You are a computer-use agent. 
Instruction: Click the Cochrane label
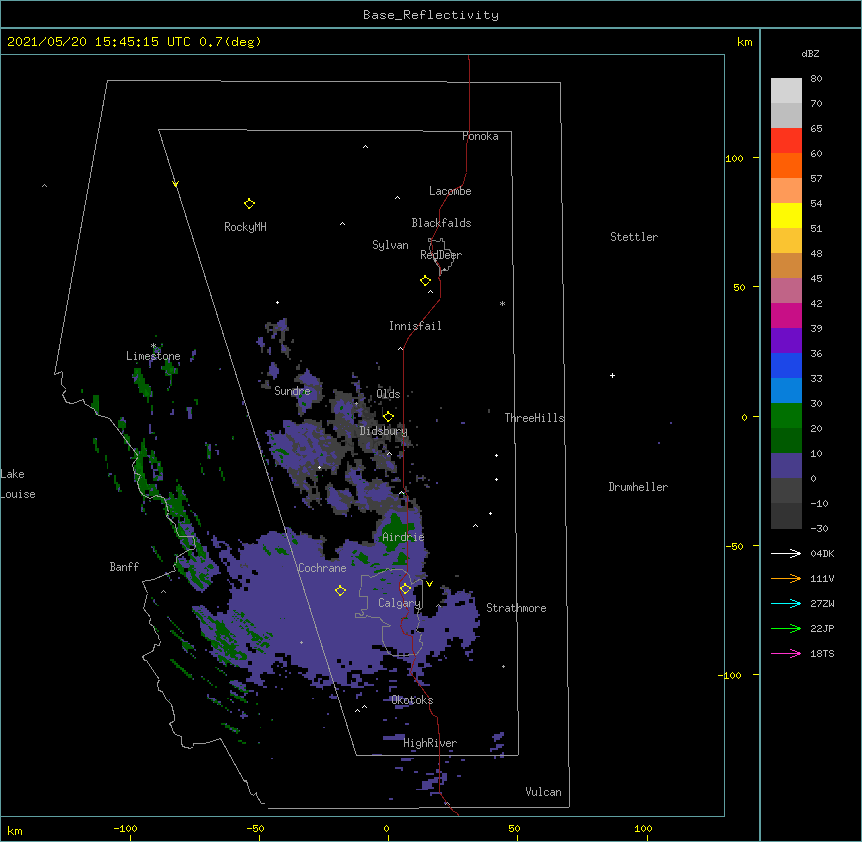click(322, 568)
